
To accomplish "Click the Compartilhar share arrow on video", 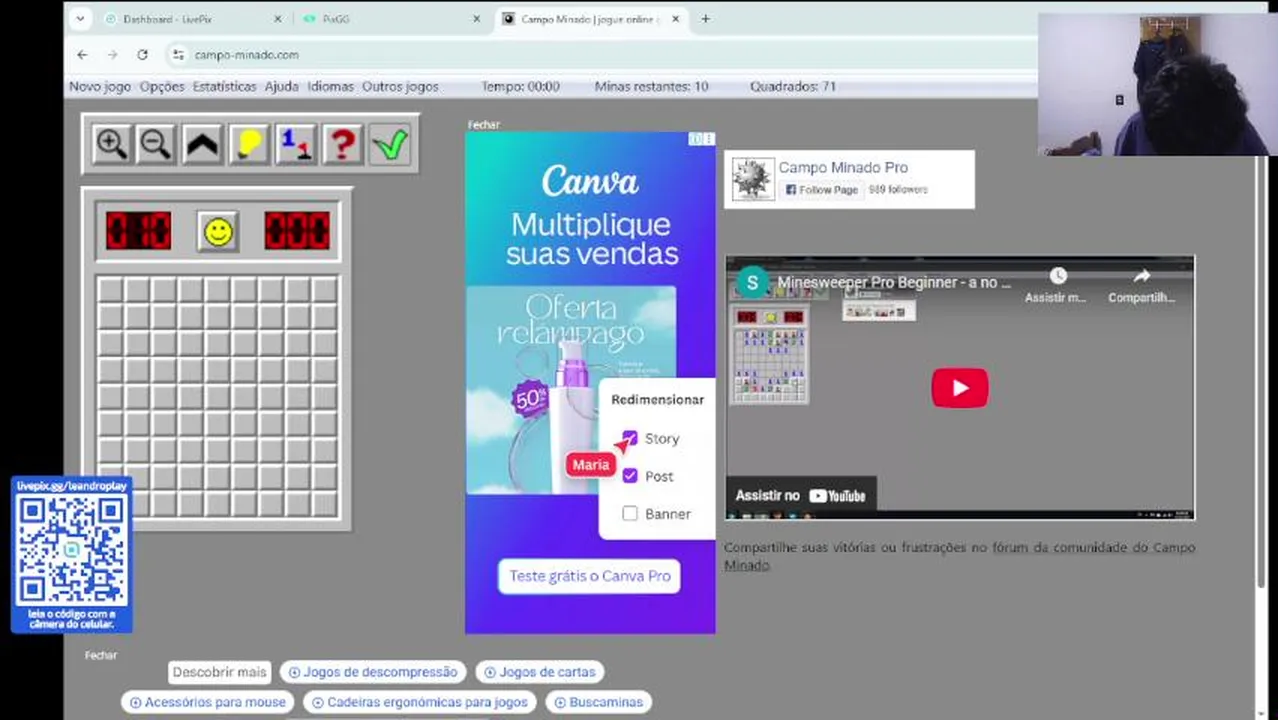I will [x=1141, y=276].
